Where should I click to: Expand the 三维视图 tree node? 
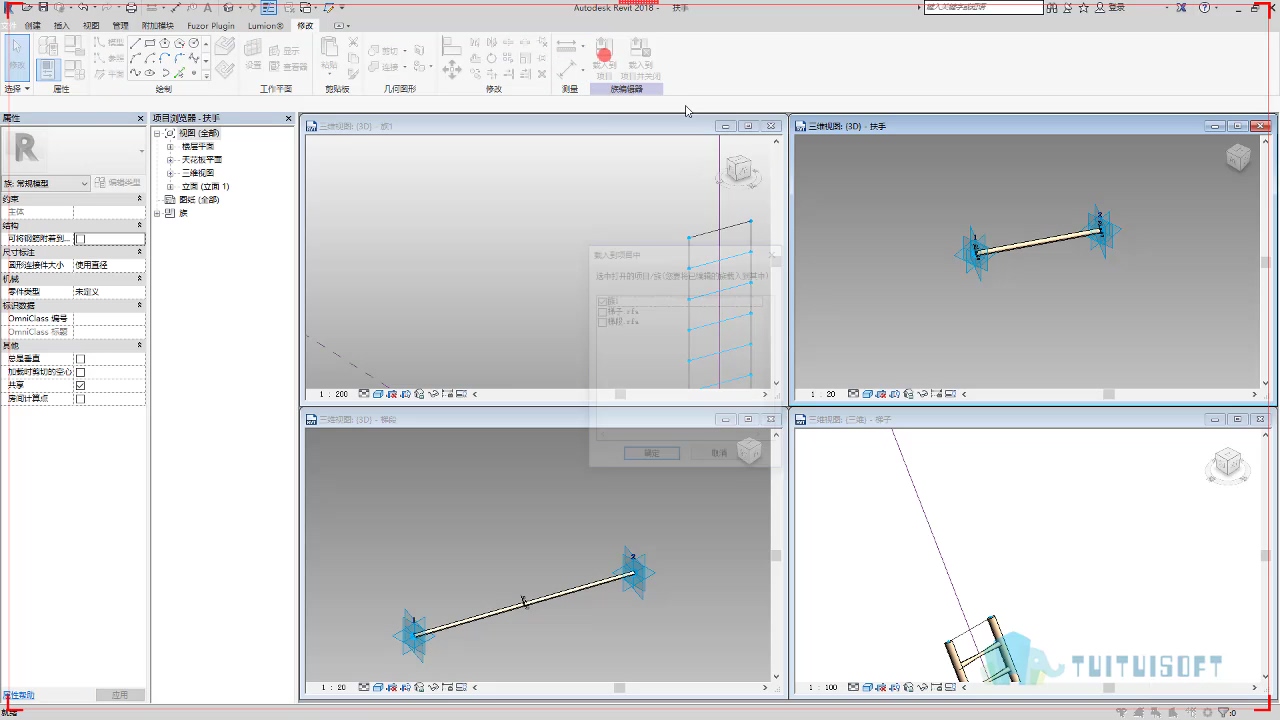170,173
